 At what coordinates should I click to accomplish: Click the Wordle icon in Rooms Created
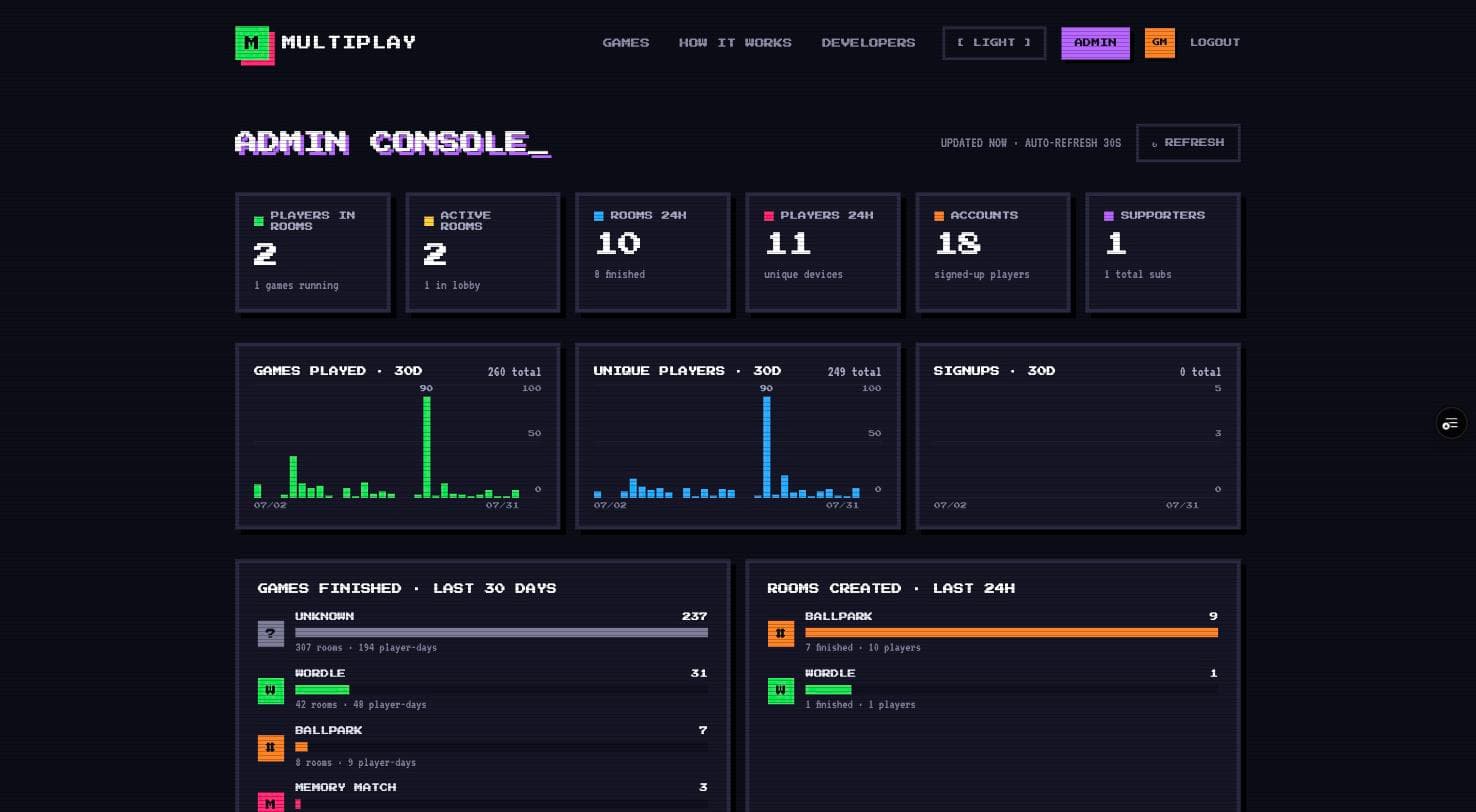click(781, 691)
